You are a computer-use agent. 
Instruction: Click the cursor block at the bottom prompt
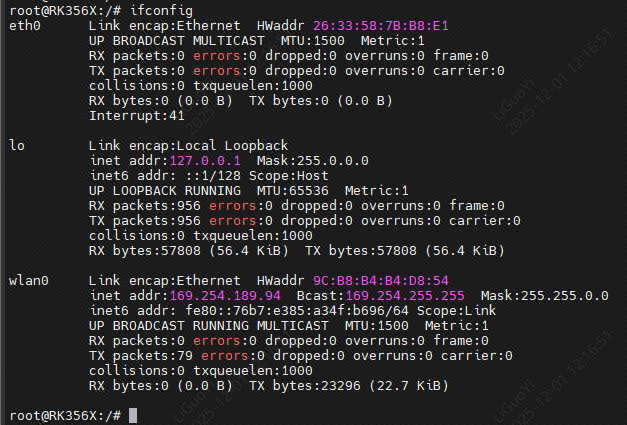pos(133,415)
